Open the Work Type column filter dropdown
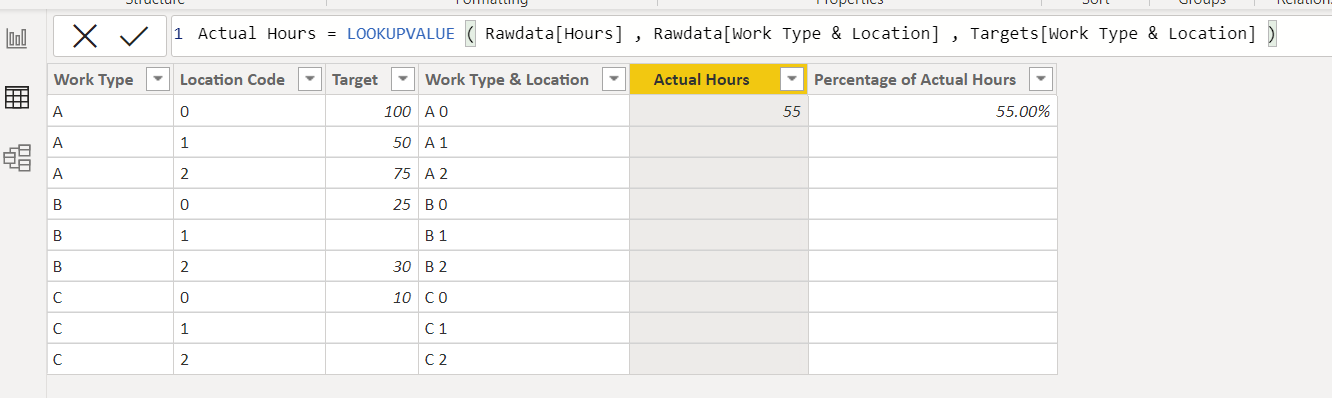 click(x=157, y=80)
